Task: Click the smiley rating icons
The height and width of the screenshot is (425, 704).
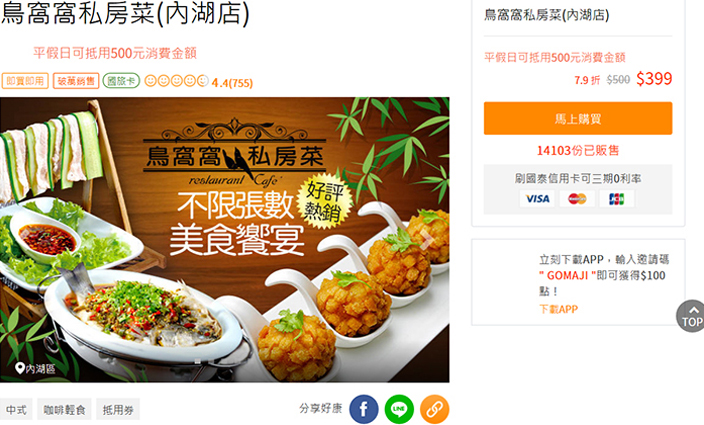Action: coord(176,81)
